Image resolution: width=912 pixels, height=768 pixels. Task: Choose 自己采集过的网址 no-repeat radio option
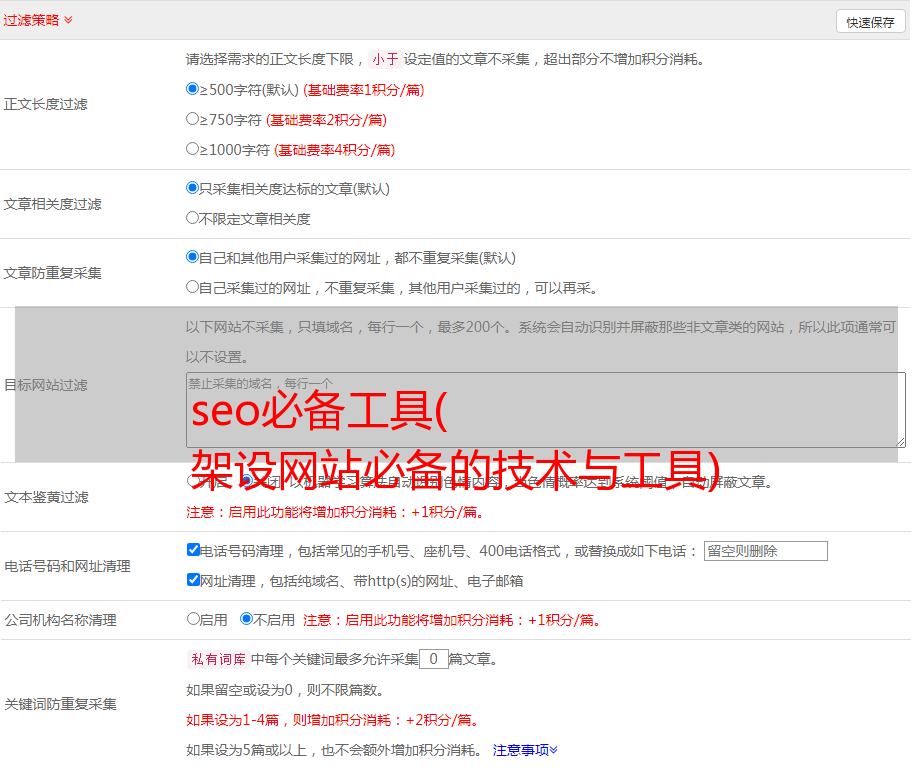[193, 287]
